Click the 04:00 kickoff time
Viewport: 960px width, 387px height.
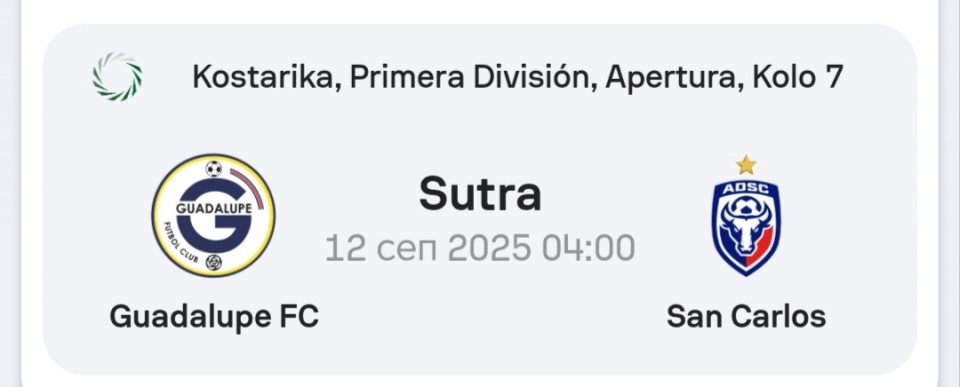coord(588,249)
